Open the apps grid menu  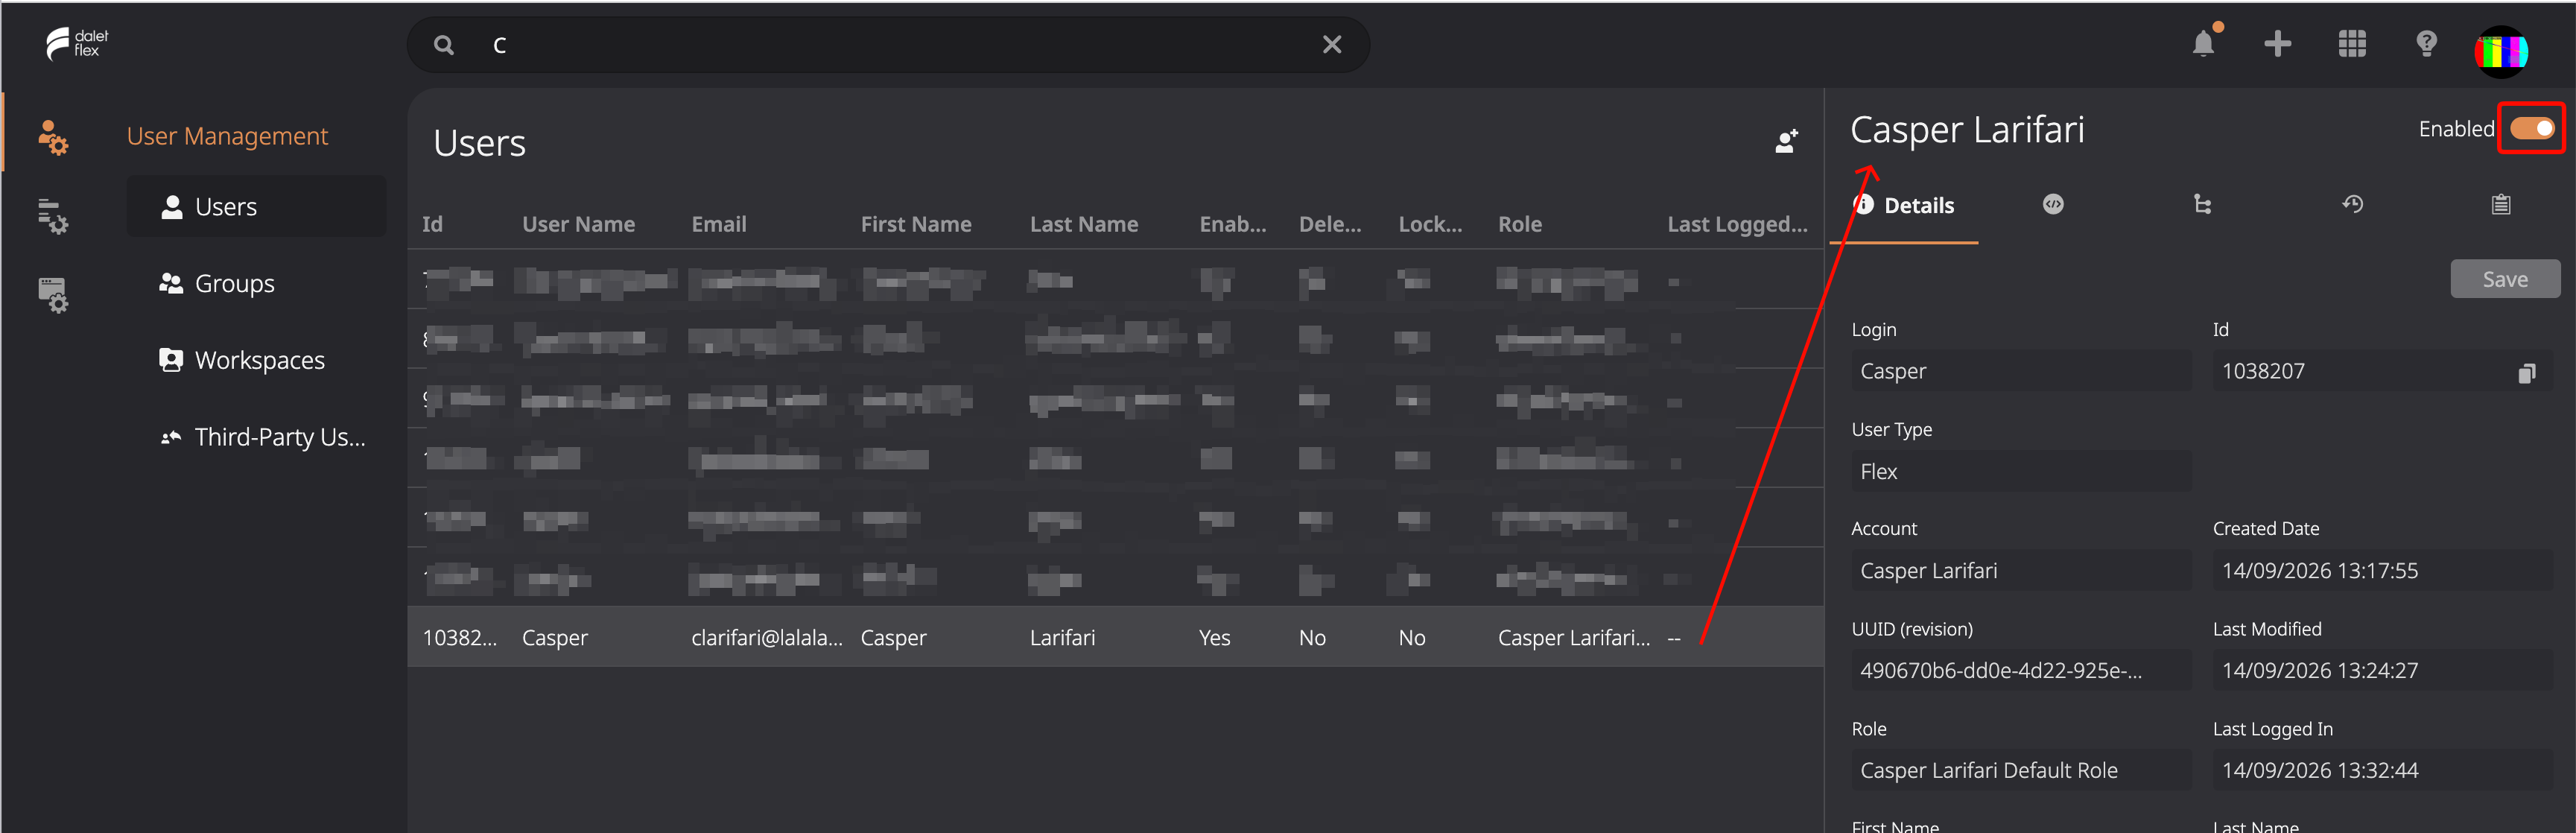coord(2352,44)
